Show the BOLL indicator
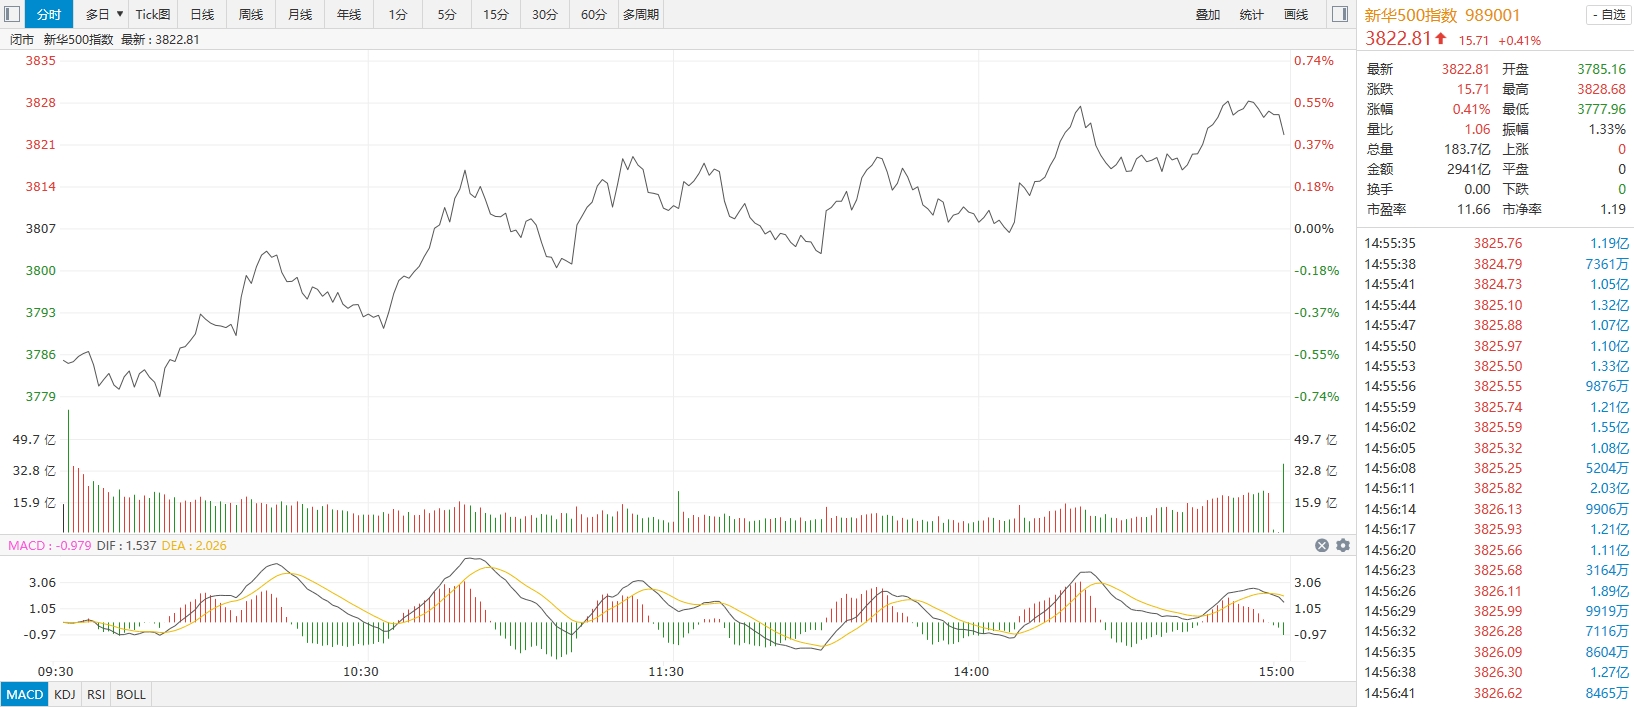The image size is (1634, 707). tap(131, 694)
